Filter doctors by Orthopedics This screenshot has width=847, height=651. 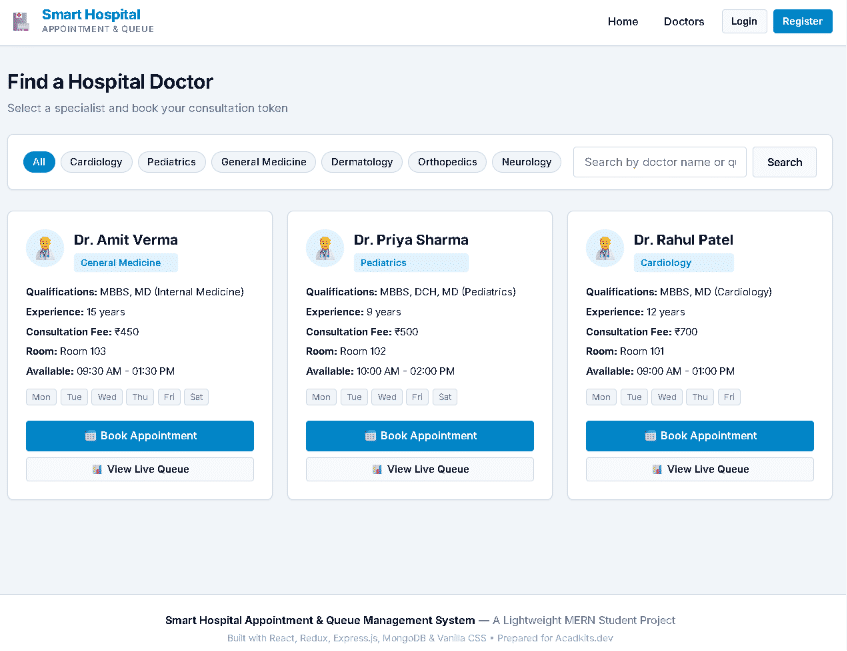click(x=447, y=162)
